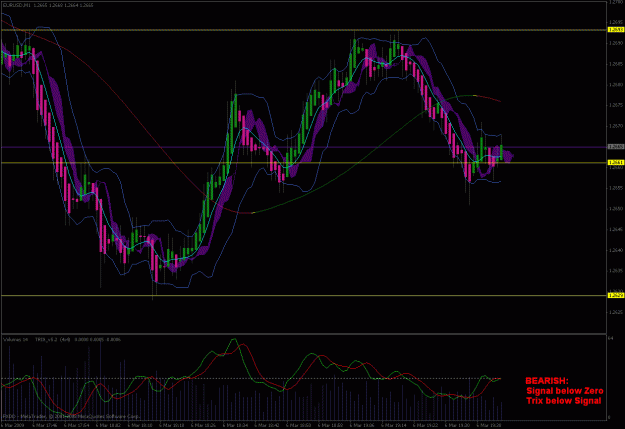Click the red BEARISH: text

tap(547, 381)
